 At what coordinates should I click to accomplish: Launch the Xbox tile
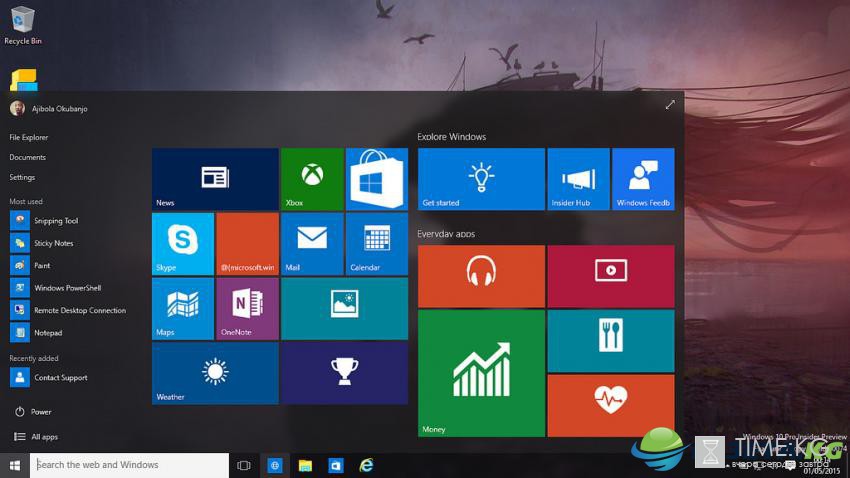tap(312, 179)
